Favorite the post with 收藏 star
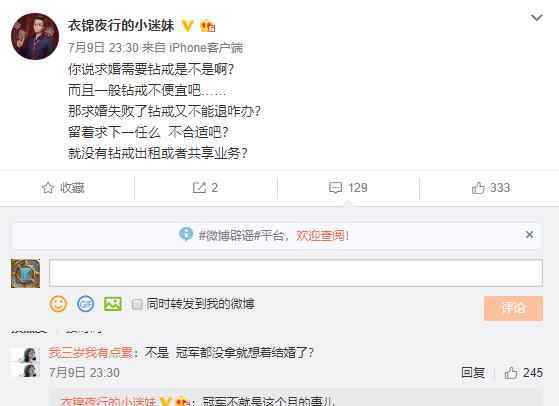Image resolution: width=559 pixels, height=406 pixels. point(63,188)
